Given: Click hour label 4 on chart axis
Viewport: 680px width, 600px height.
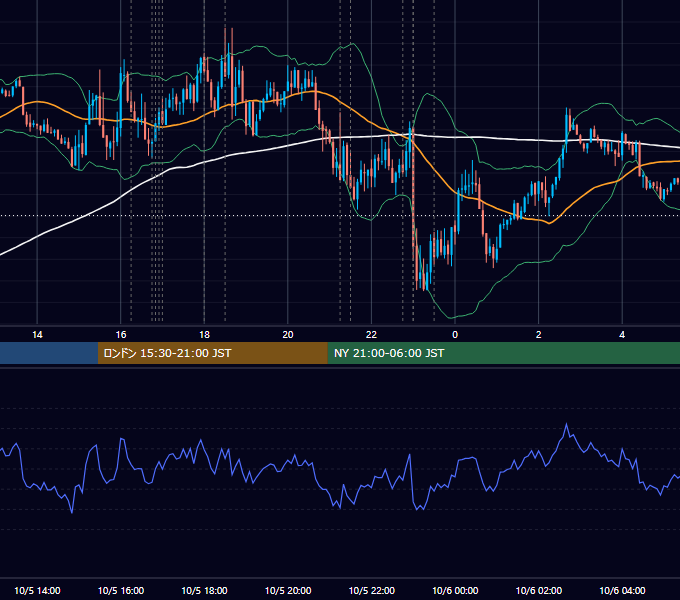Looking at the screenshot, I should pos(622,335).
